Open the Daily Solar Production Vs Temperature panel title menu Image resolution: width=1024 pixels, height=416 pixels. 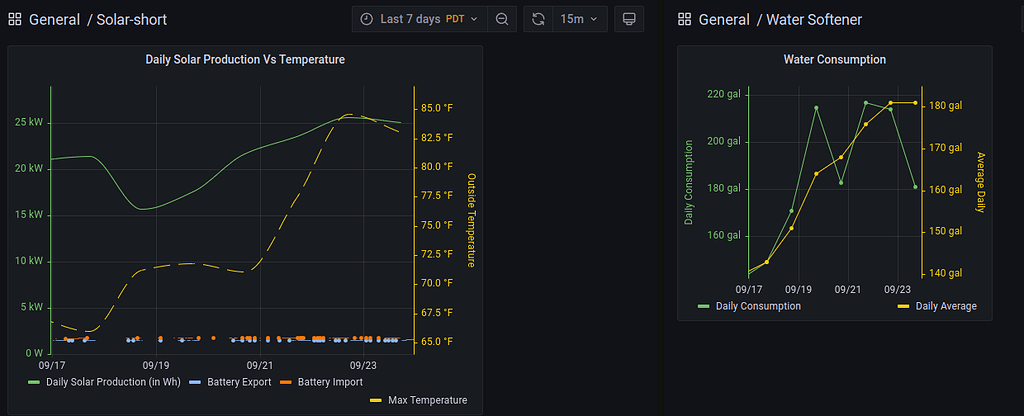[245, 59]
